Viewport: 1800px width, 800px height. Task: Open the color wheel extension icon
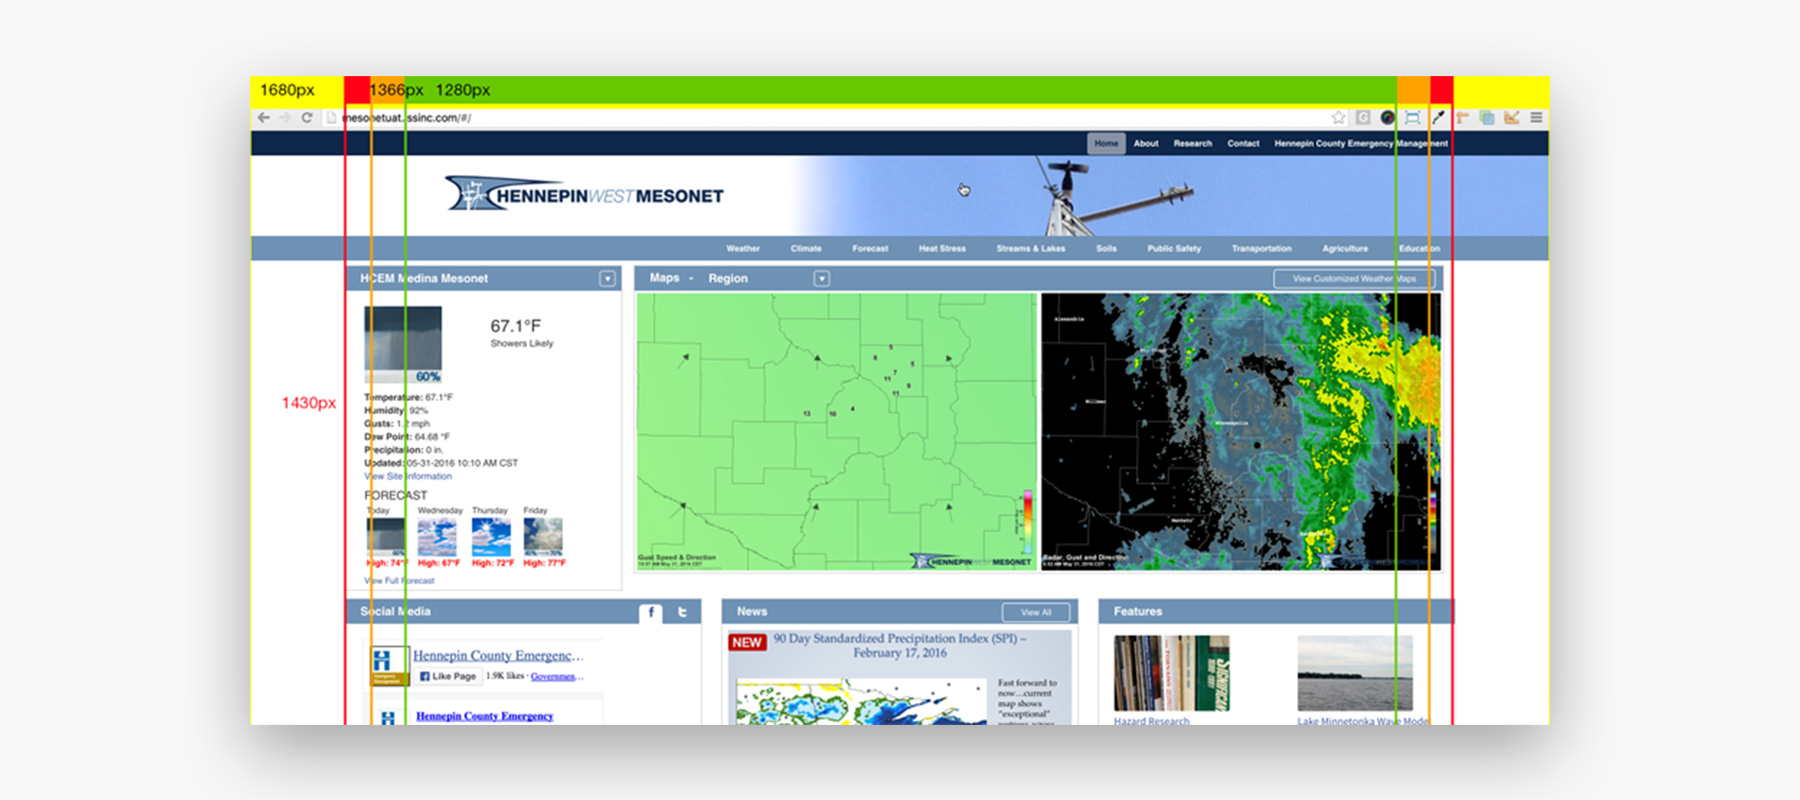click(x=1388, y=118)
